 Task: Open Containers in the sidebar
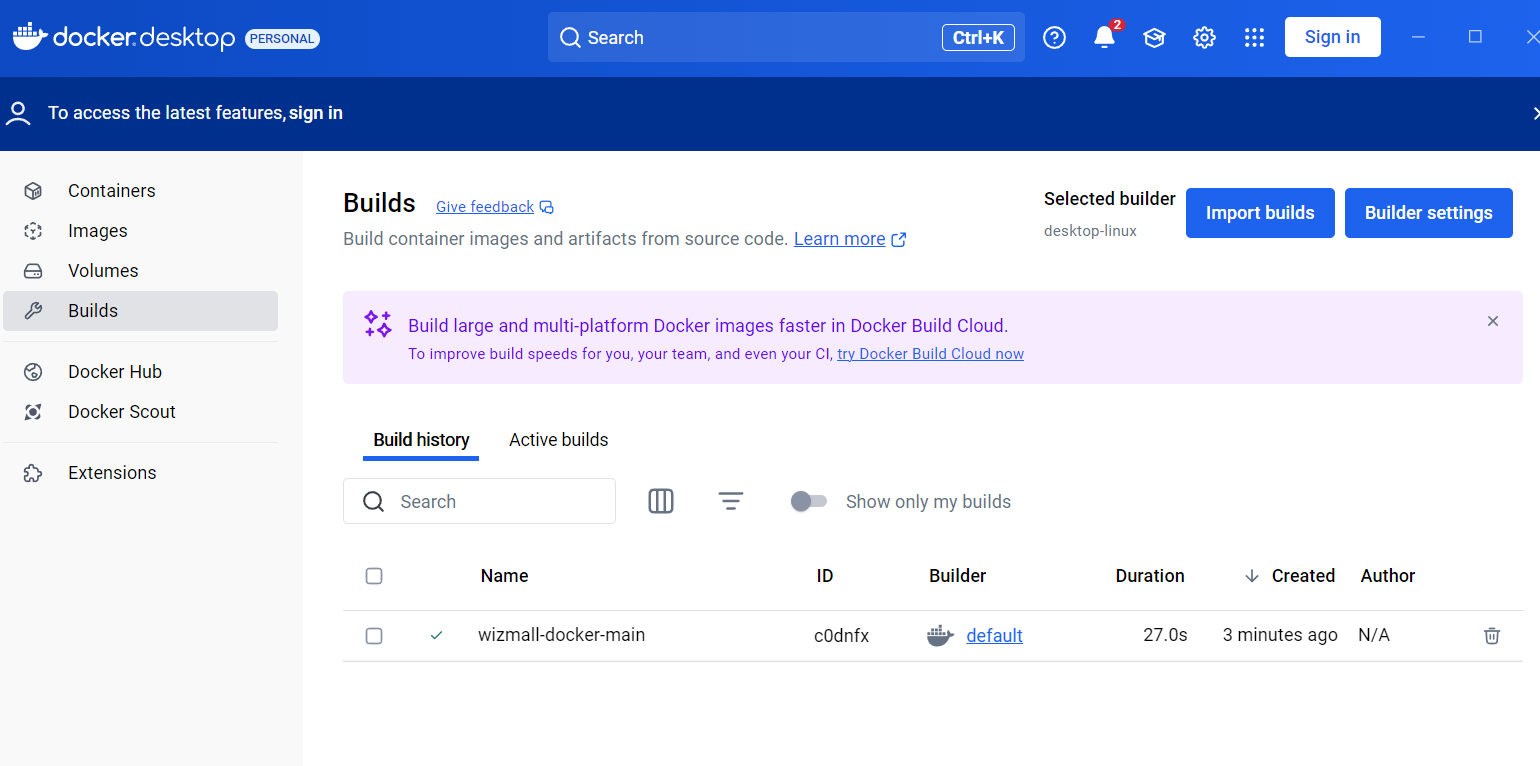click(141, 191)
